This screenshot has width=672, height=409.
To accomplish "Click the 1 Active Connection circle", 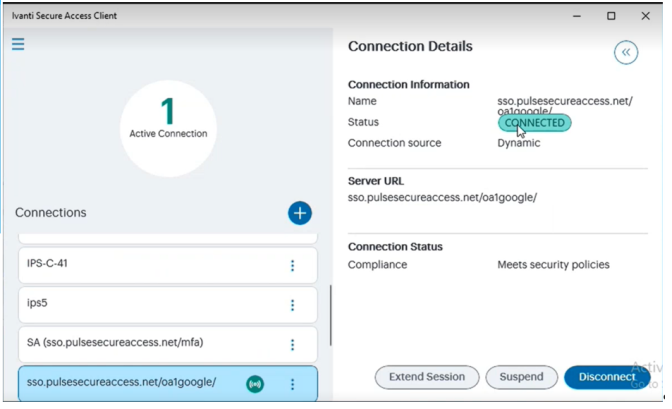I will coord(168,129).
